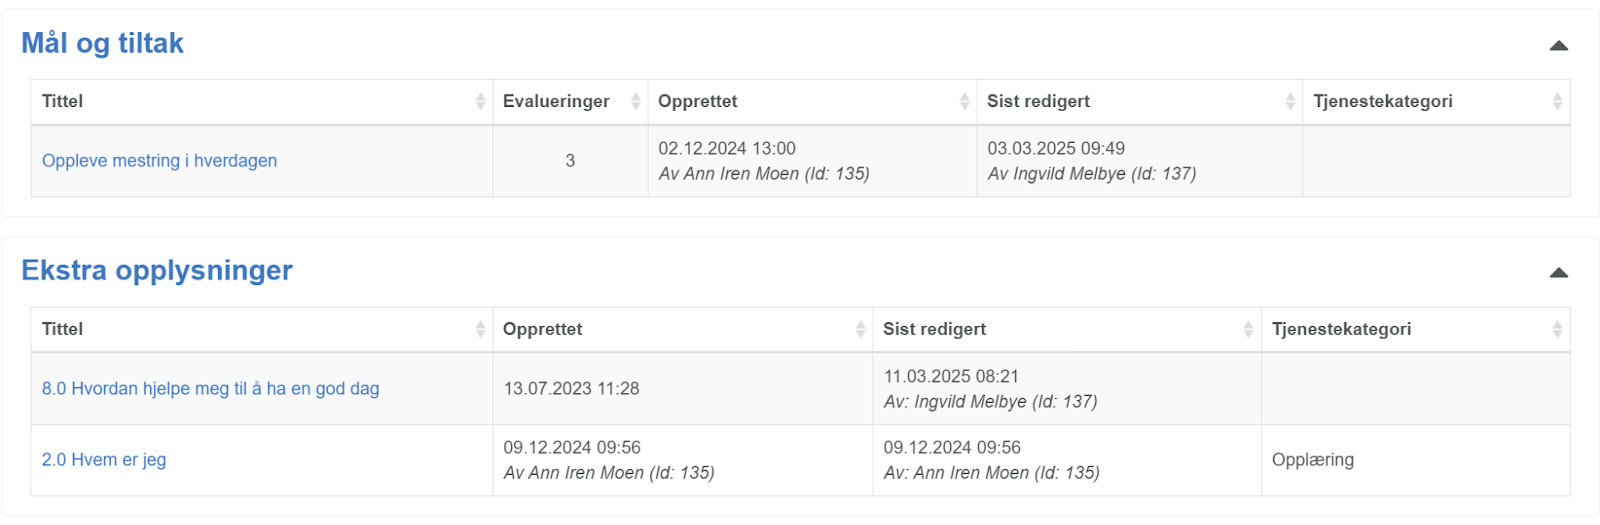Collapse the Mål og tiltak section

pos(1558,45)
